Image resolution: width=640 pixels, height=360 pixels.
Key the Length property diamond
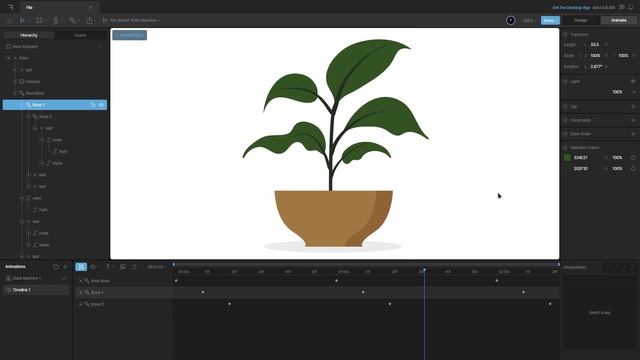click(606, 44)
